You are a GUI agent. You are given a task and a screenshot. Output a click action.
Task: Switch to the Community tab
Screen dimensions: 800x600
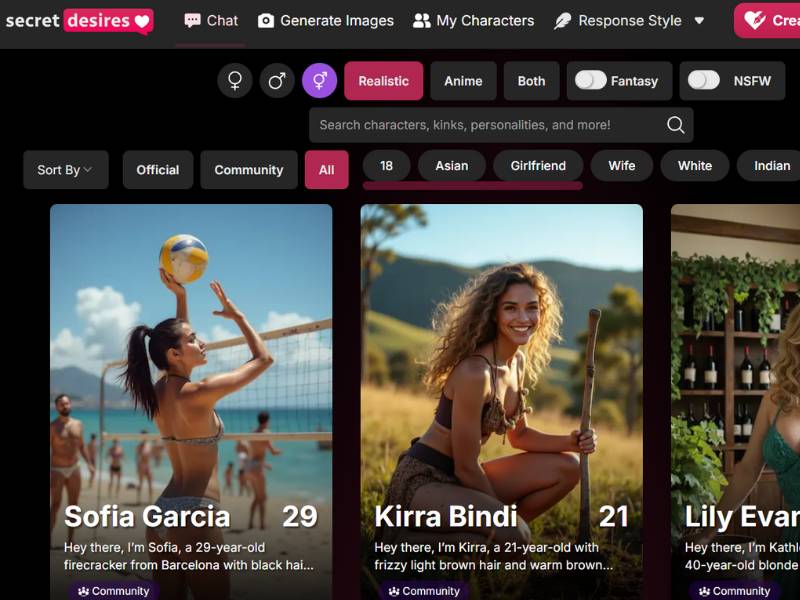pos(249,170)
